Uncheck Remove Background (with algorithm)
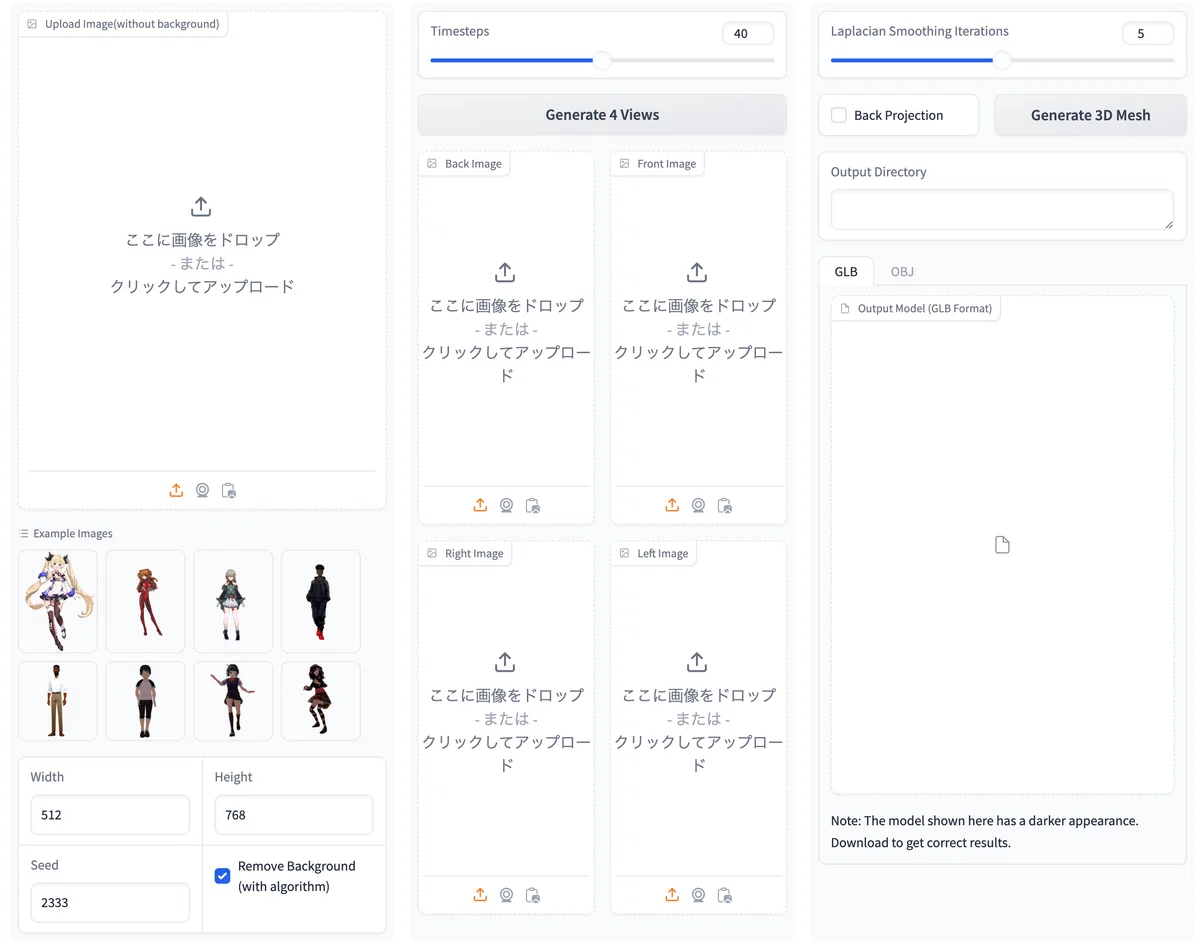 click(223, 876)
